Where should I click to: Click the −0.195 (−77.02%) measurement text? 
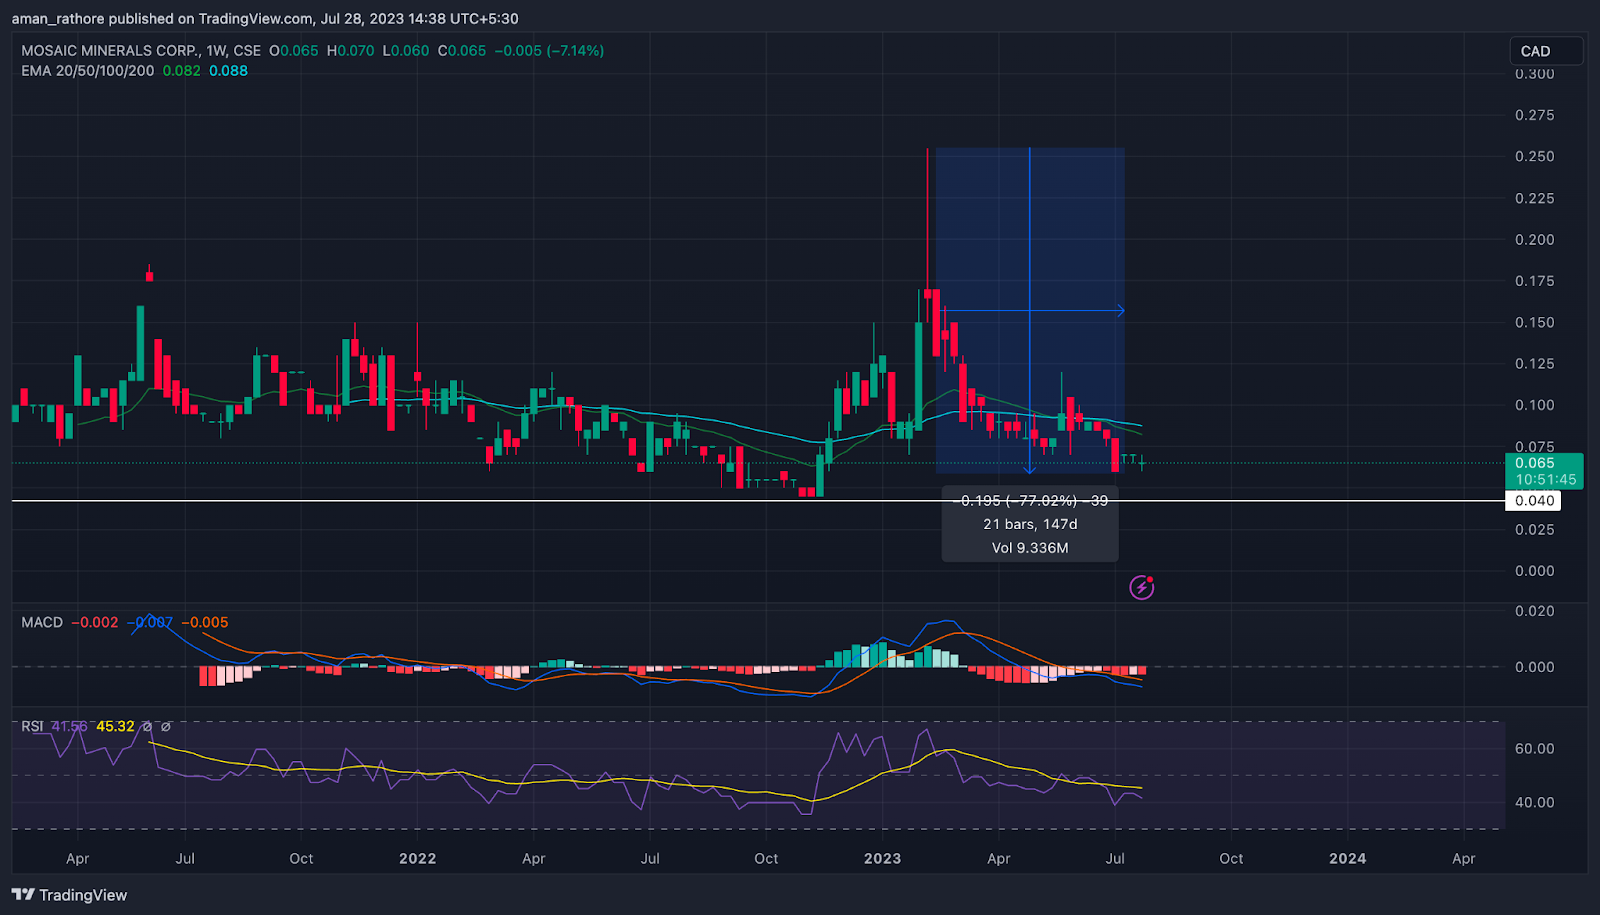[x=1030, y=500]
